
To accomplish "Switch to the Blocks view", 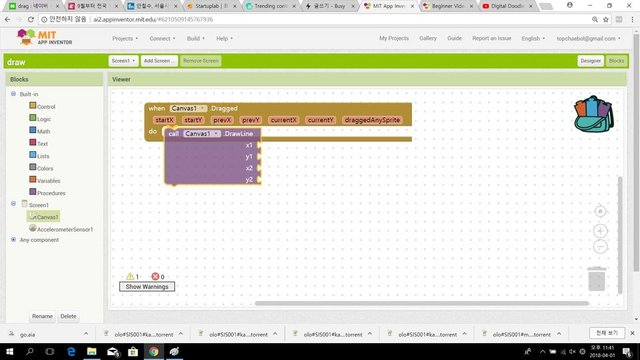I will pos(616,61).
